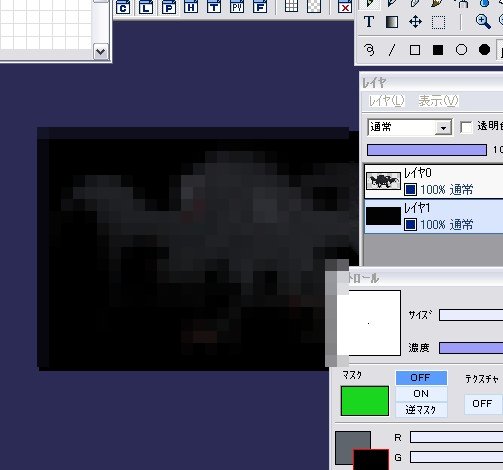Open the 表示(V) menu in layer panel
The image size is (503, 470).
coord(438,101)
